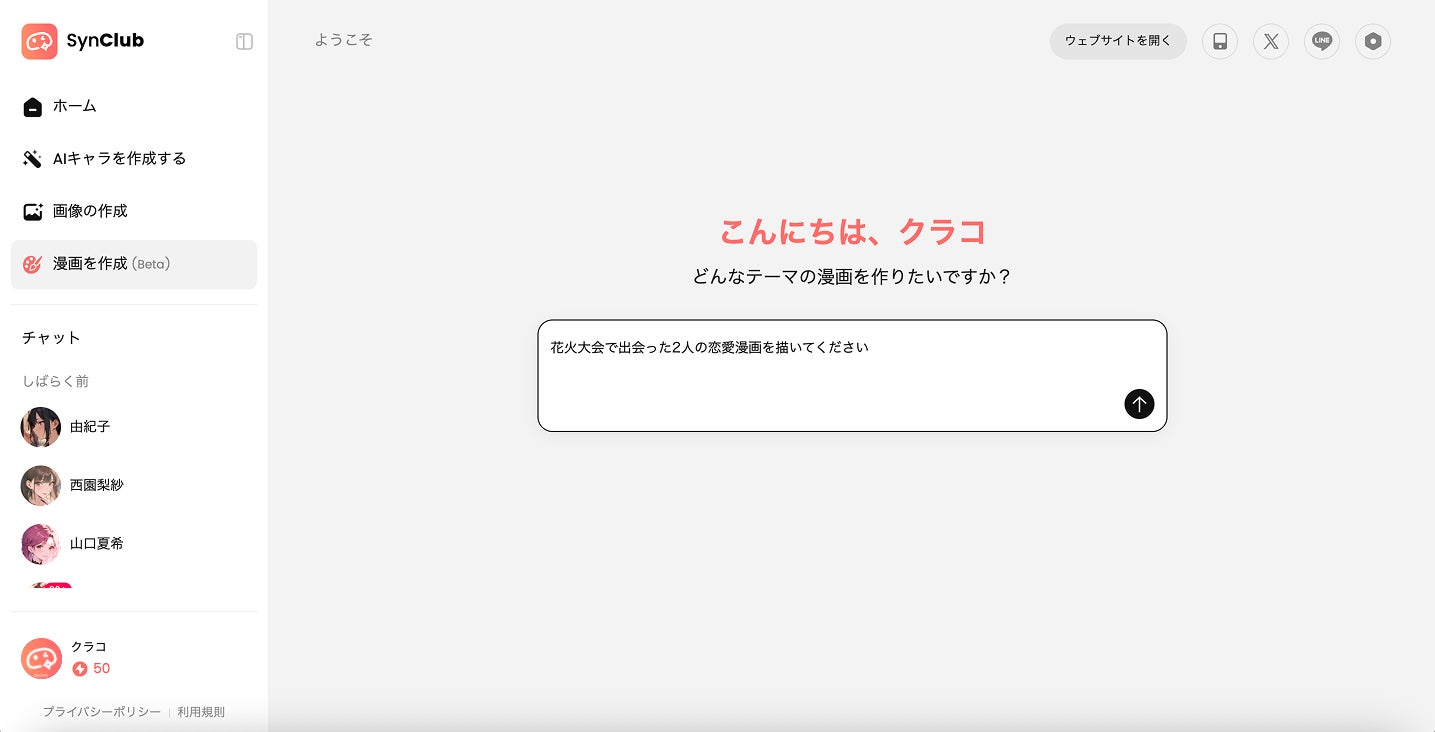The width and height of the screenshot is (1435, 732).
Task: Open AIキャラを作成する menu item
Action: pyautogui.click(x=134, y=159)
